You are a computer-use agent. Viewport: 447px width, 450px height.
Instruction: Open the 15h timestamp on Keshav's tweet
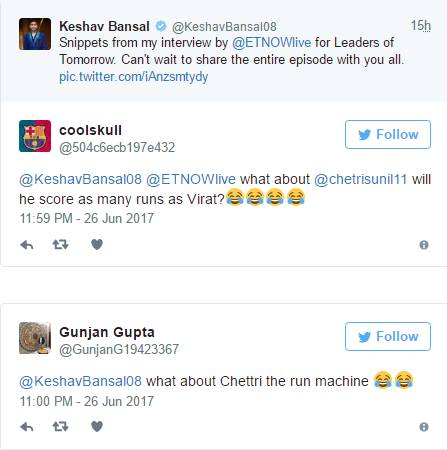(421, 26)
